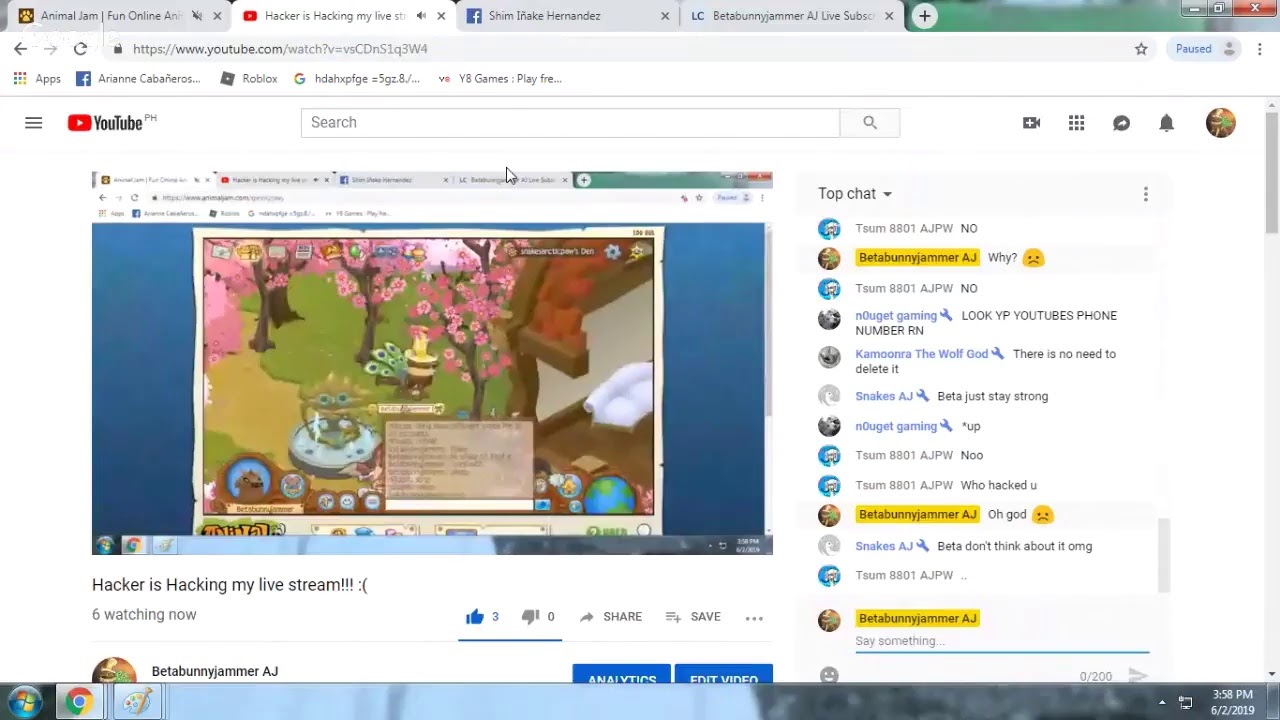Mute the YouTube tab speaker icon
The width and height of the screenshot is (1280, 720).
pyautogui.click(x=420, y=16)
